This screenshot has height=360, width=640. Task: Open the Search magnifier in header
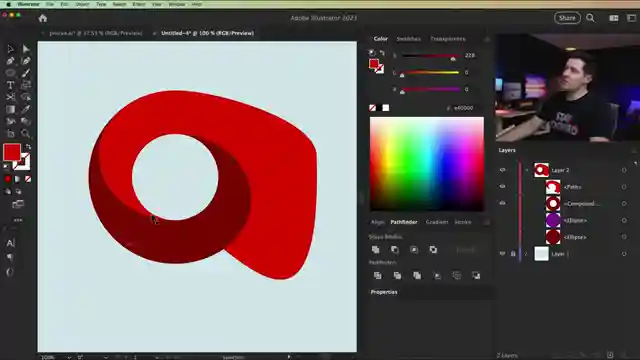click(x=590, y=18)
